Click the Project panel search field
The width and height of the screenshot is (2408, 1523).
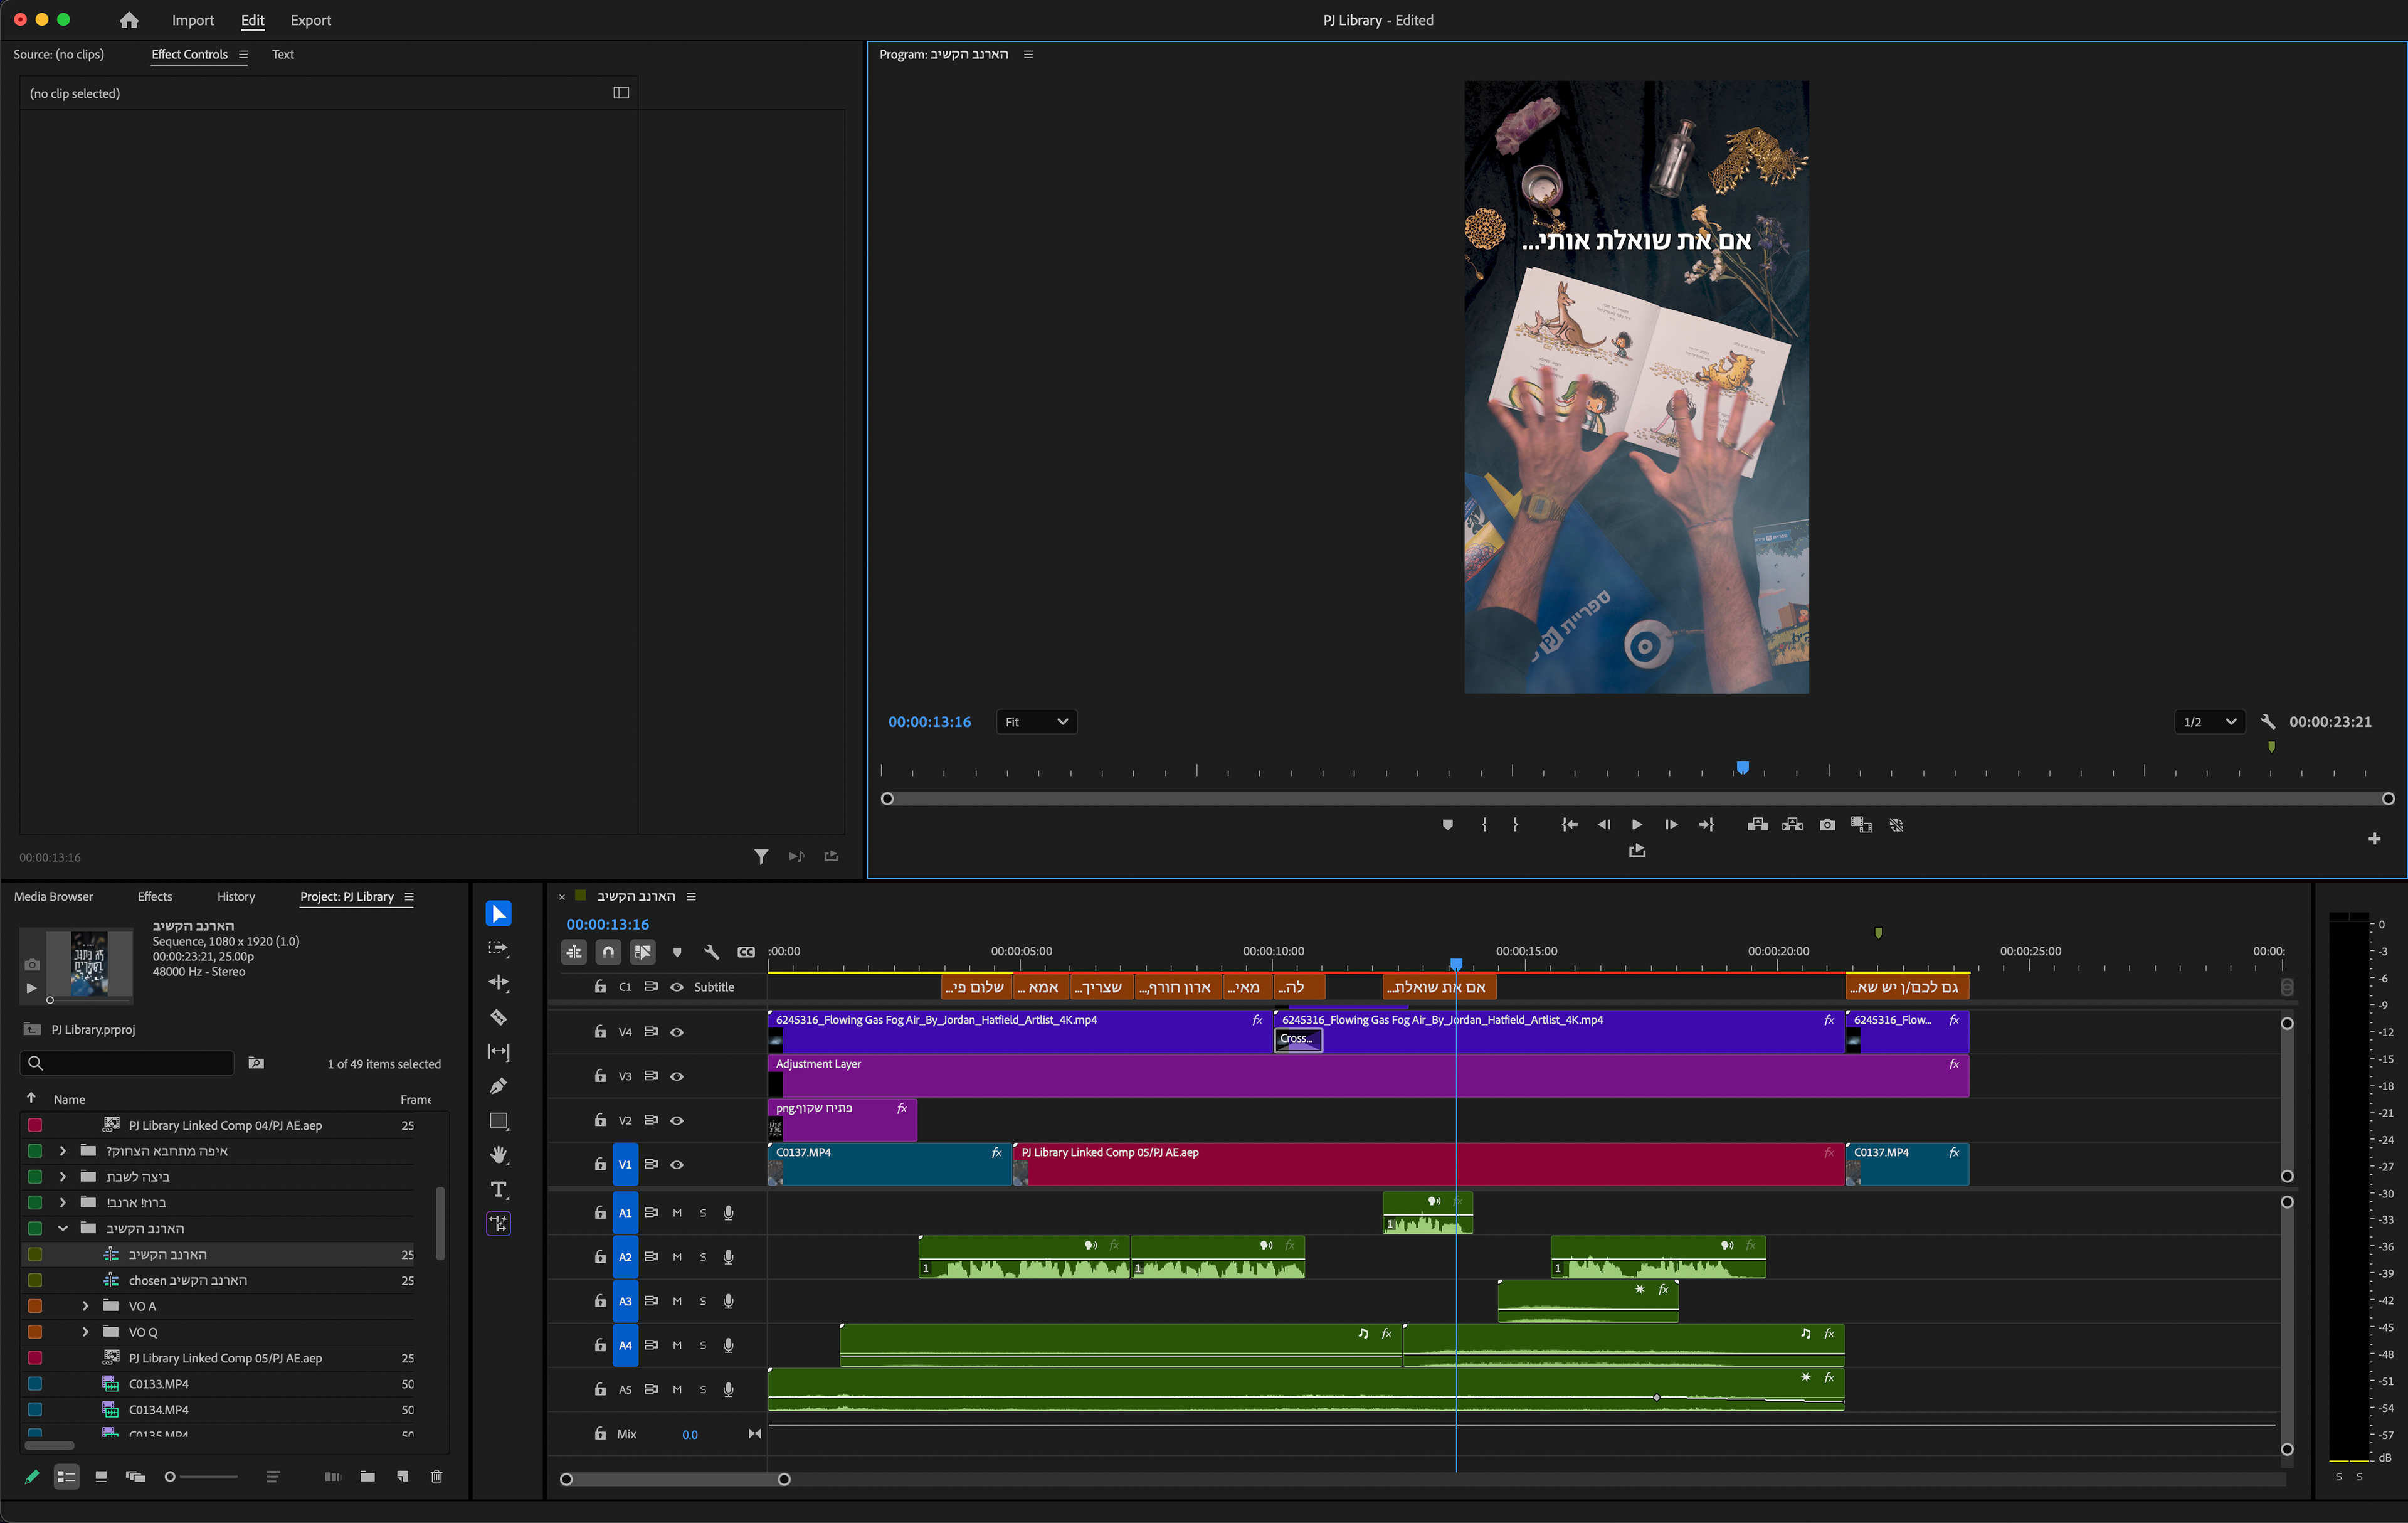point(127,1063)
